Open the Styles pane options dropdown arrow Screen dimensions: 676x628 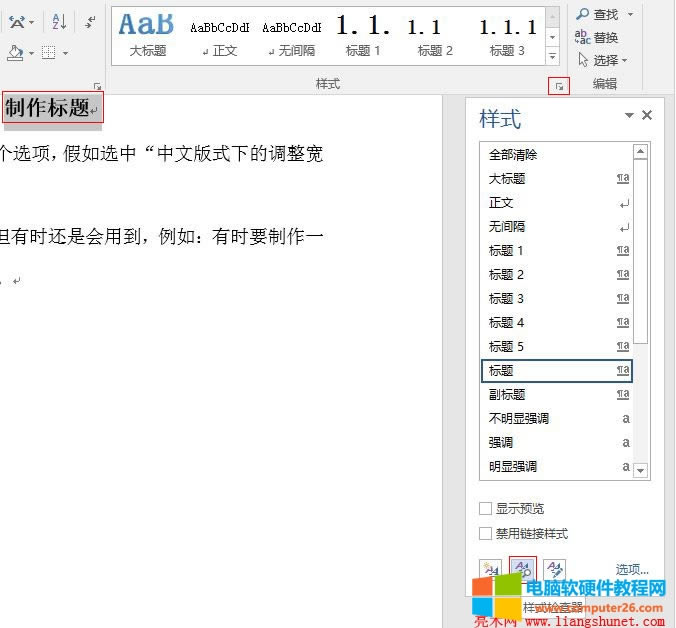tap(629, 116)
